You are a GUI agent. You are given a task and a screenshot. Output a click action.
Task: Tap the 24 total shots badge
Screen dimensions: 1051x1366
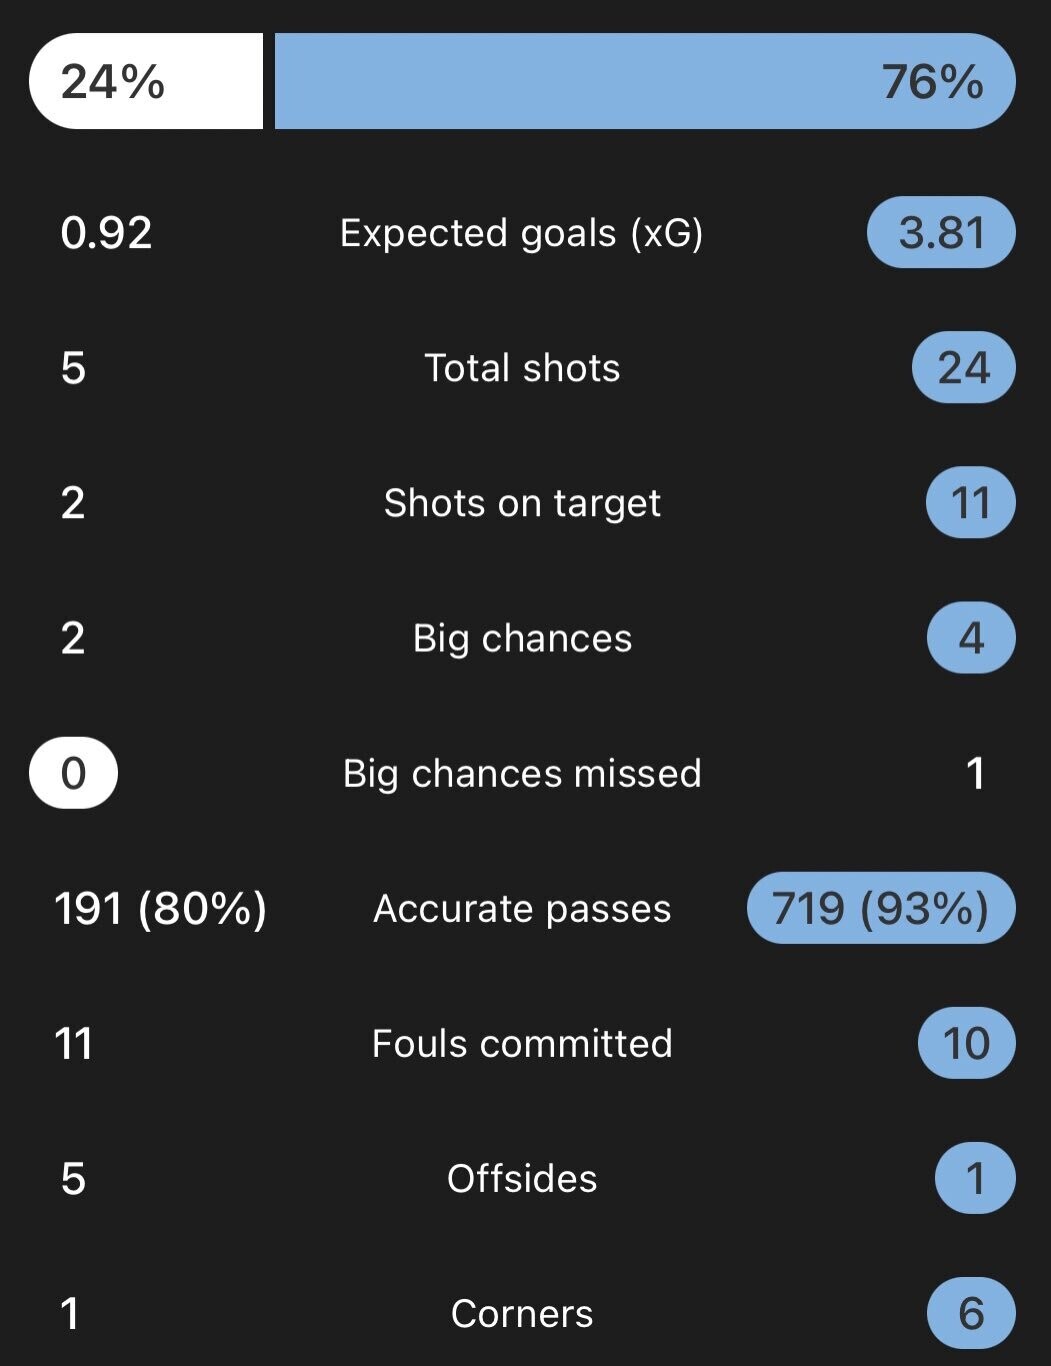(x=963, y=368)
